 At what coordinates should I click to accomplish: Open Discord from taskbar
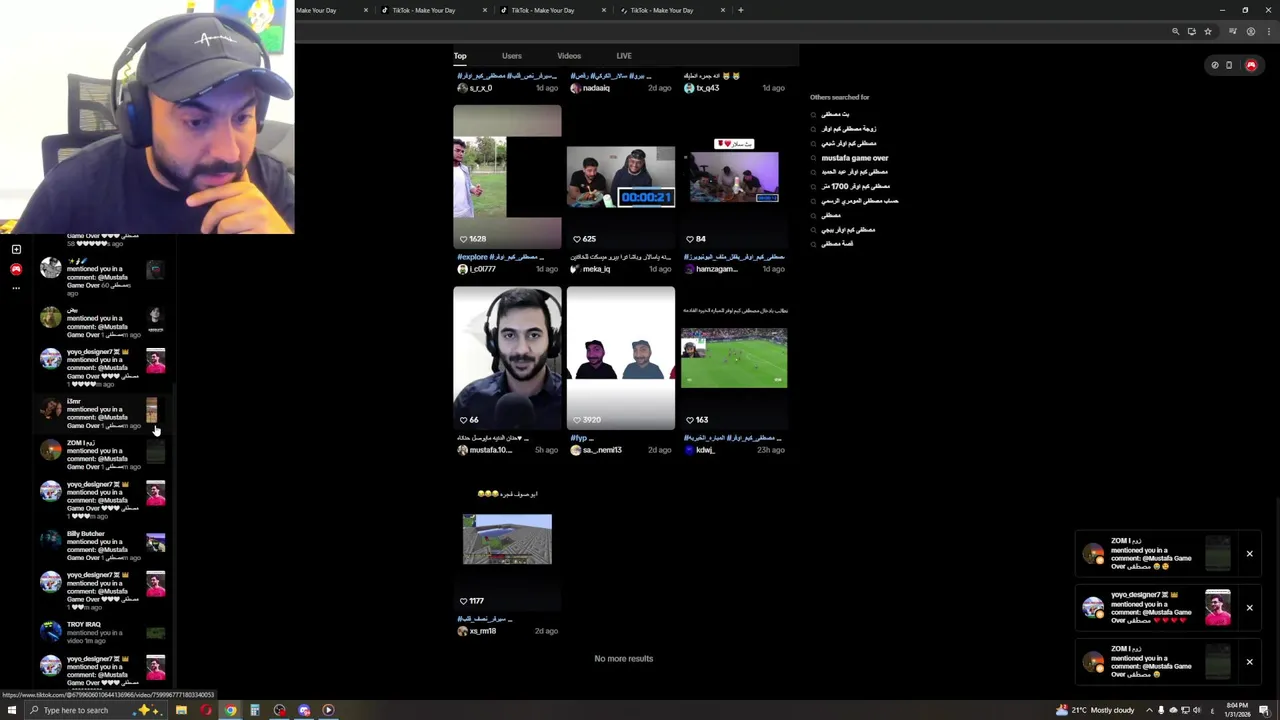(x=304, y=710)
